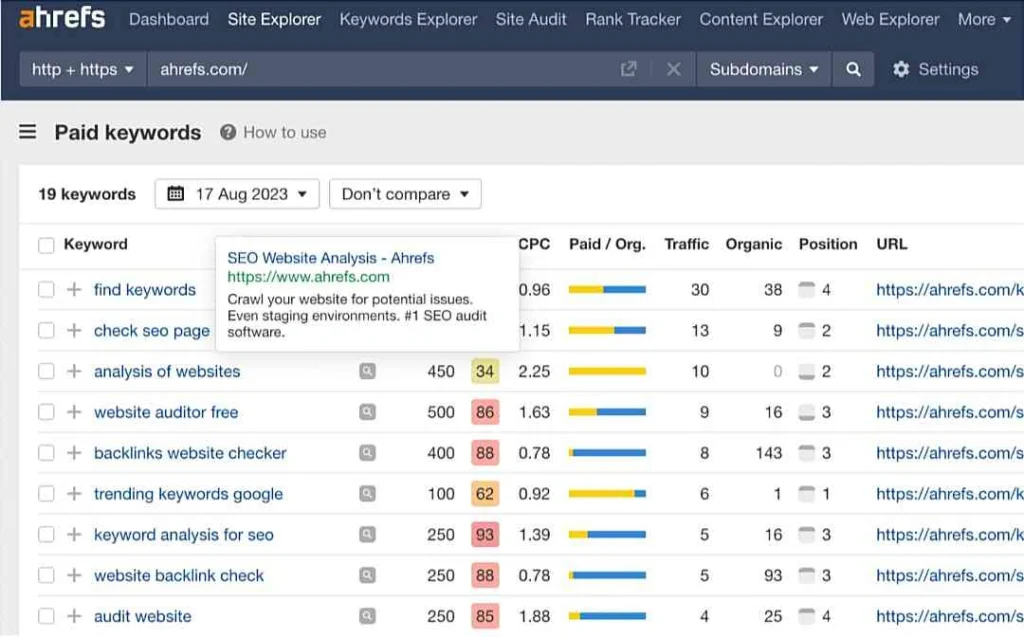Open the Don't compare dropdown

tap(405, 194)
